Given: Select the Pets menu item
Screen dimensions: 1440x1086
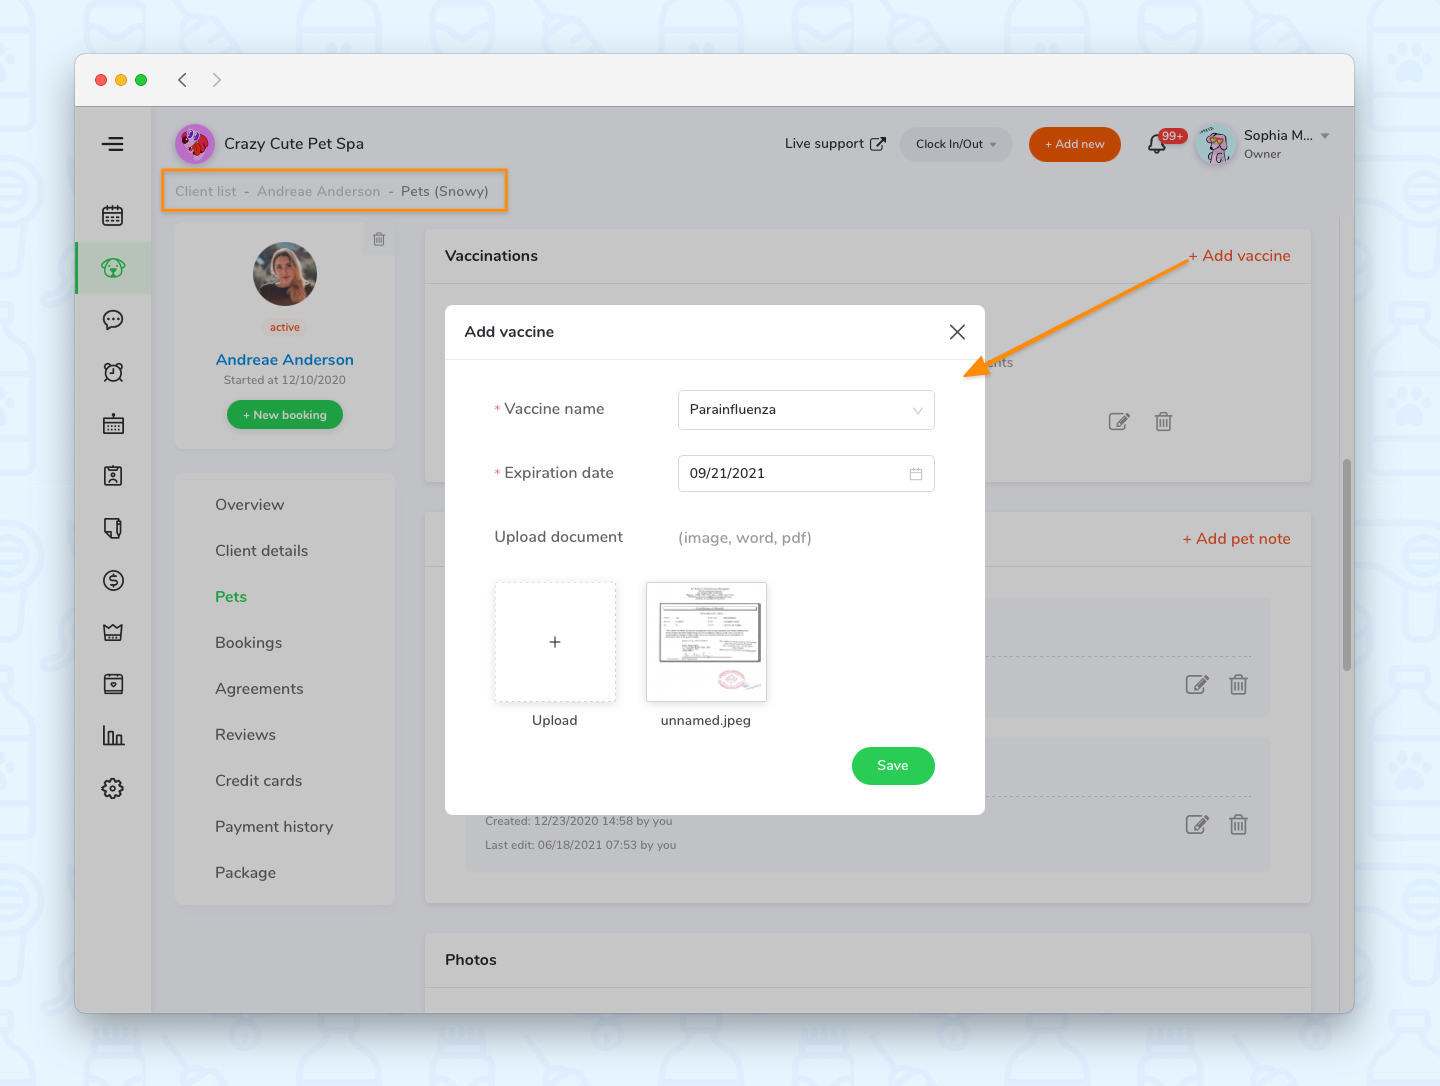Looking at the screenshot, I should pos(231,597).
